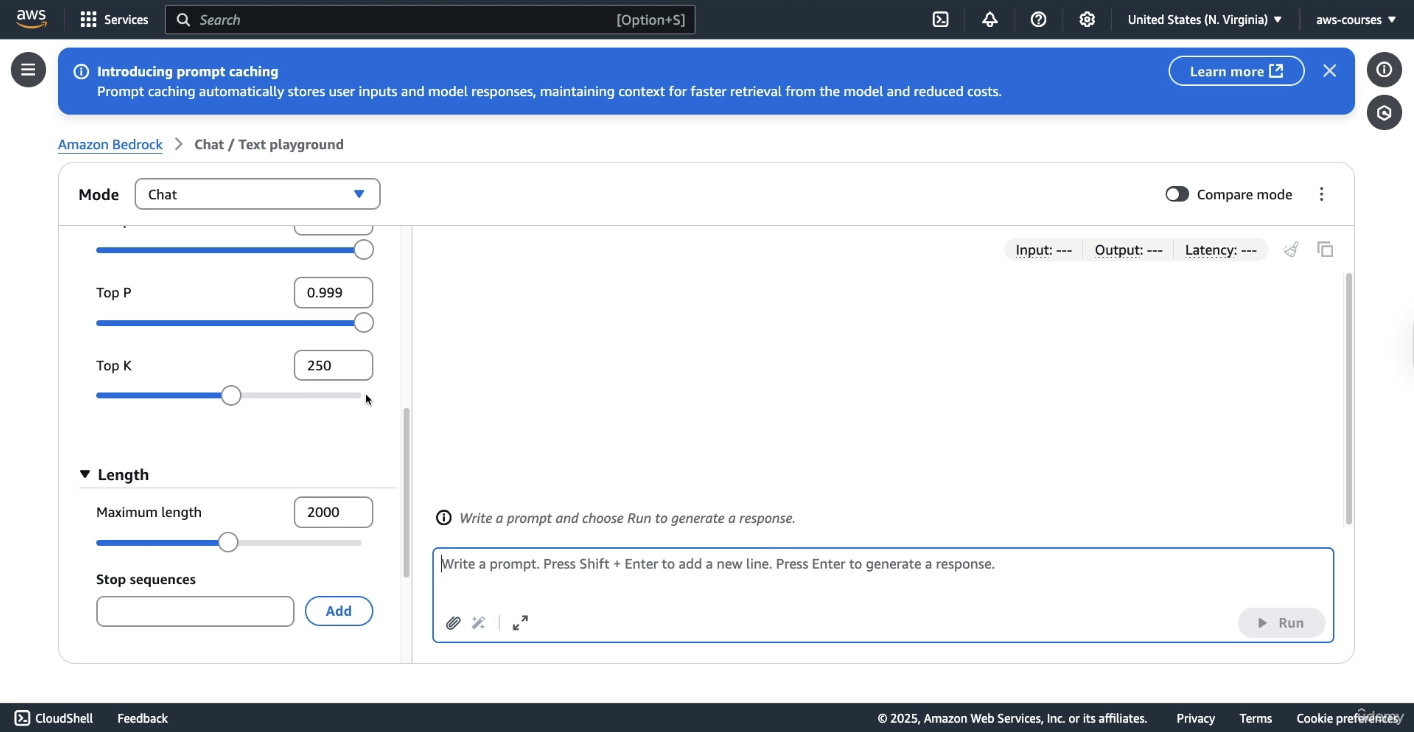Click the Top K slider handle
Screen dimensions: 1414x732
tap(231, 396)
